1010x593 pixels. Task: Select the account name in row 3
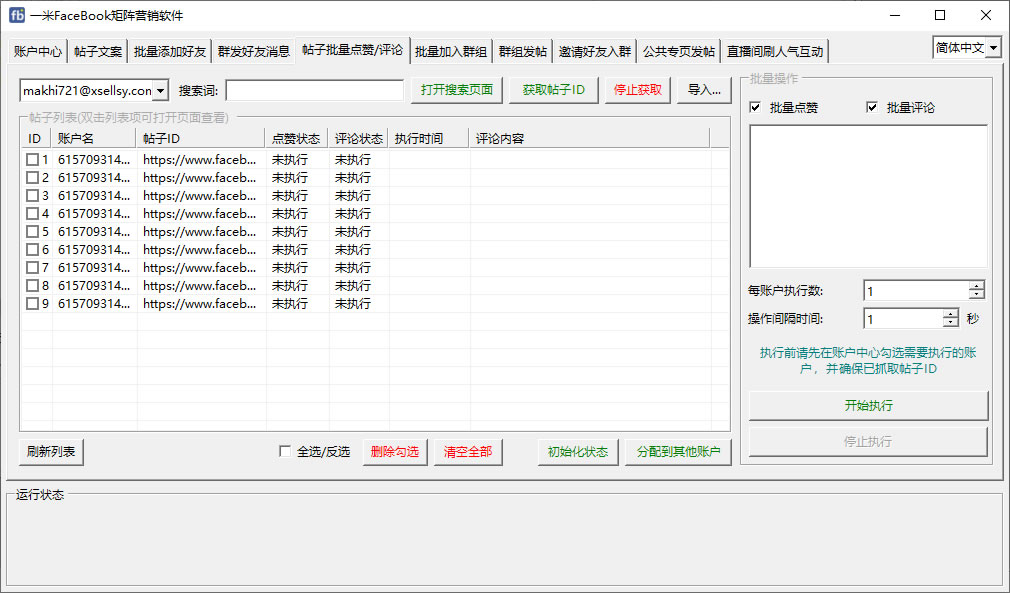94,196
